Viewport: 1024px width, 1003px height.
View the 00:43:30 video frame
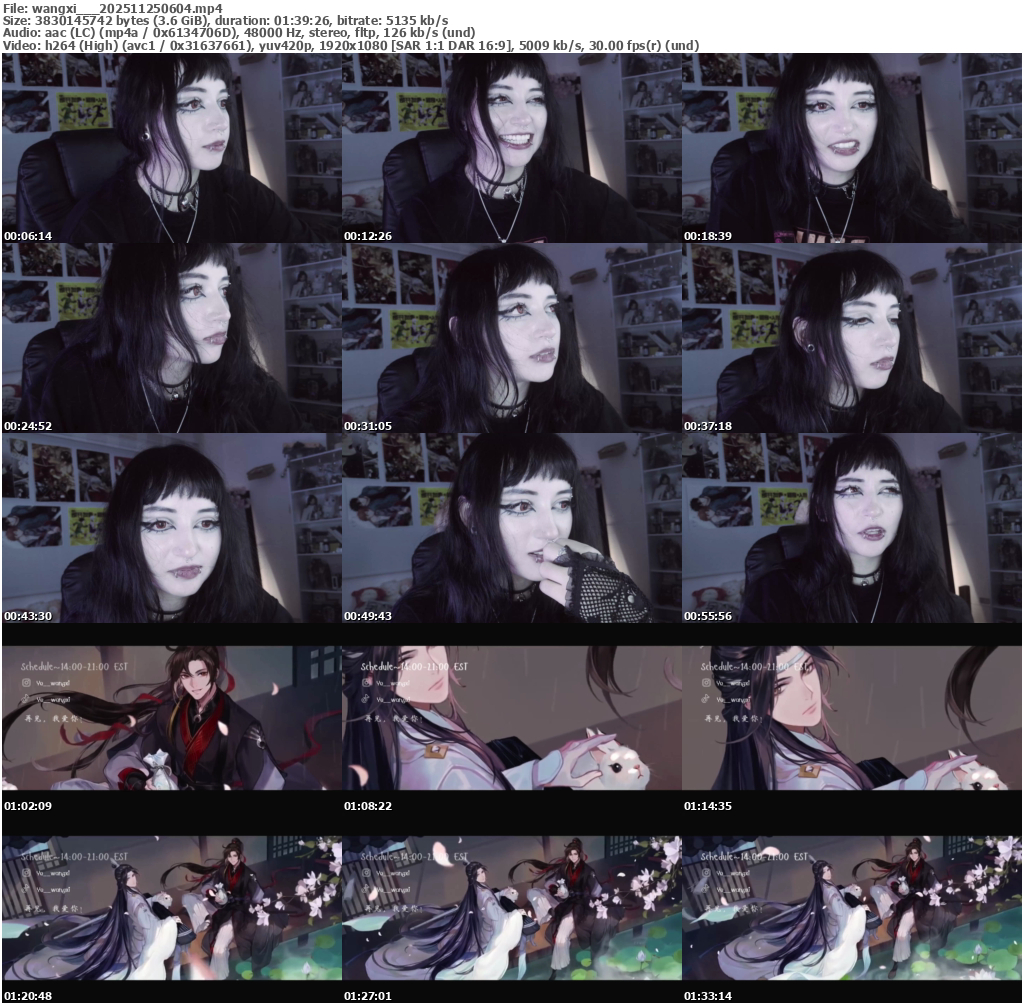pos(172,528)
